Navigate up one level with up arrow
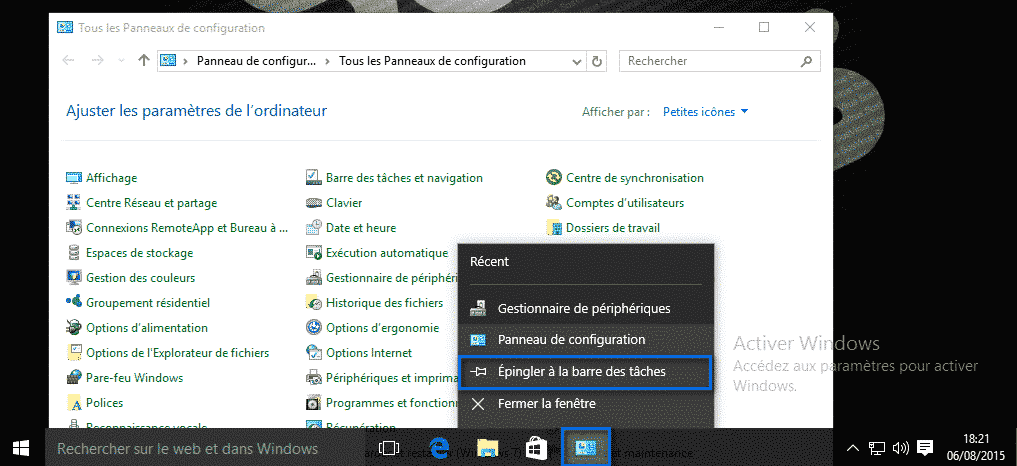Screen dimensions: 1017x466 tap(144, 61)
